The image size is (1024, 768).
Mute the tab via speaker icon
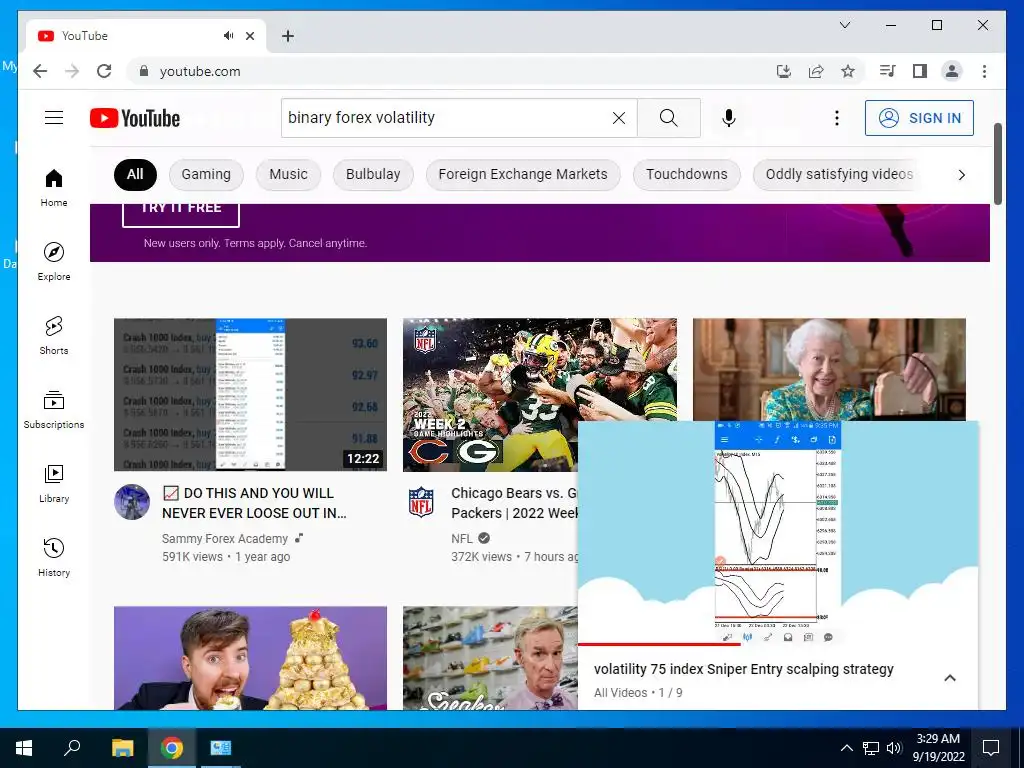228,36
